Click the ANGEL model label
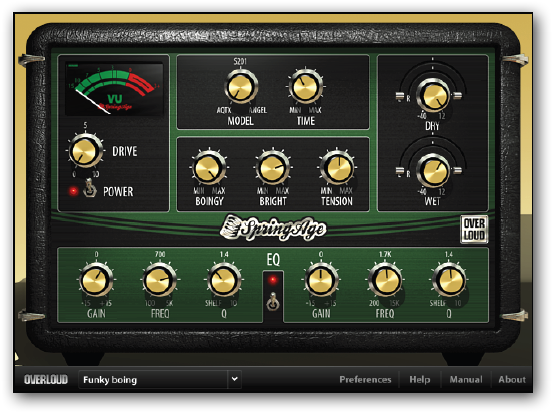 click(x=258, y=110)
